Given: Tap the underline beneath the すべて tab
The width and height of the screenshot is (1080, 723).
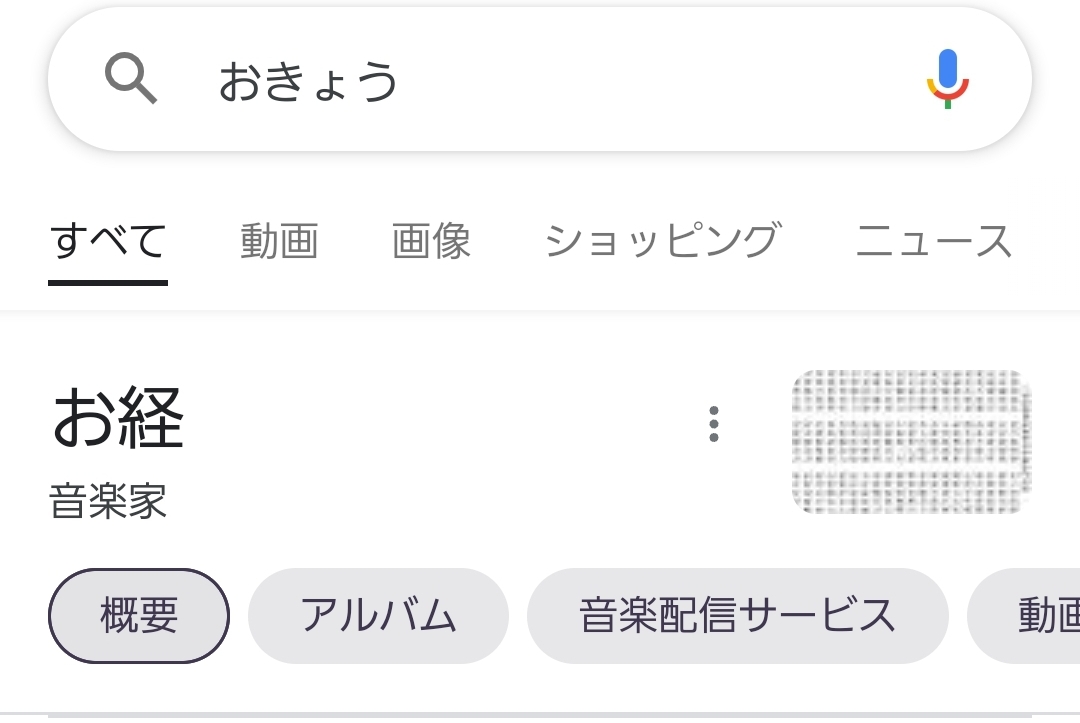Looking at the screenshot, I should (108, 283).
